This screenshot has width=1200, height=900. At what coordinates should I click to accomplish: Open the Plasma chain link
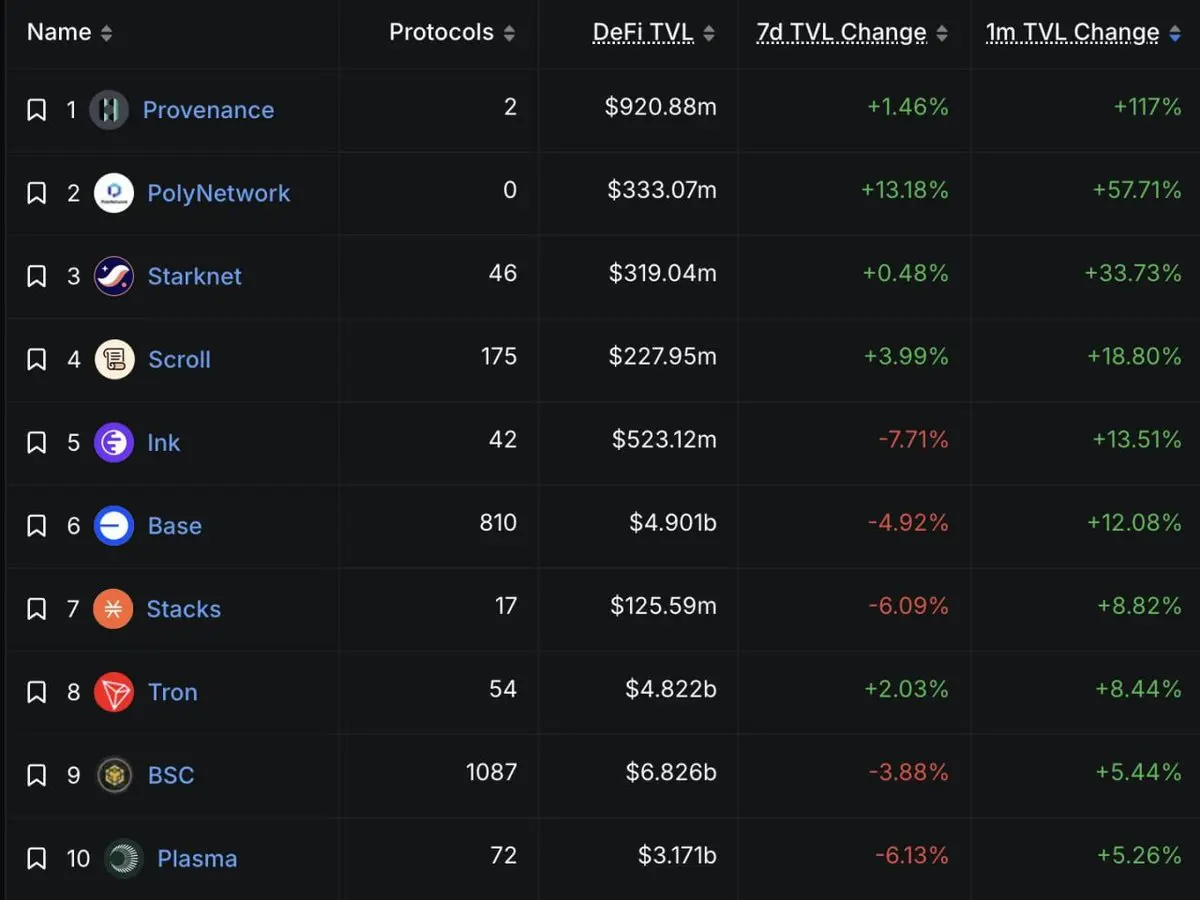pos(197,858)
